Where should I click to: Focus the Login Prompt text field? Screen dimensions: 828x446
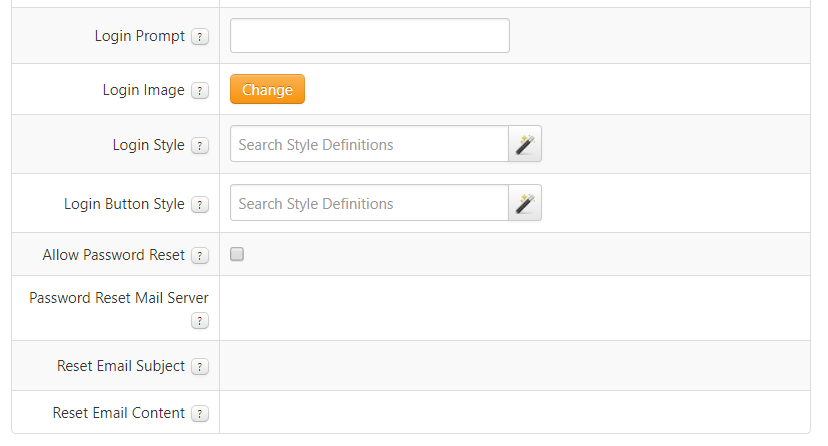370,35
